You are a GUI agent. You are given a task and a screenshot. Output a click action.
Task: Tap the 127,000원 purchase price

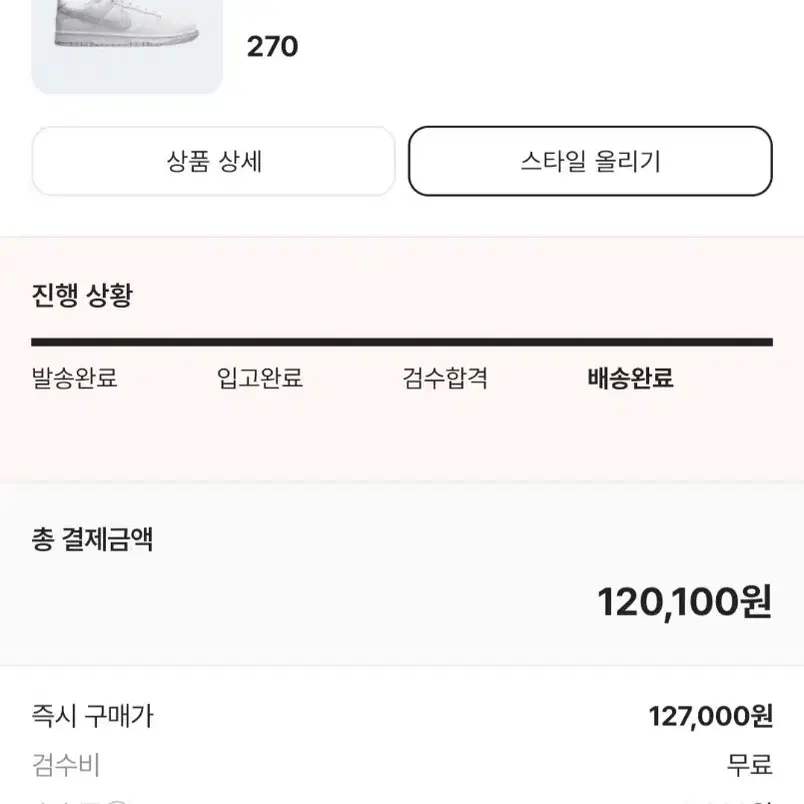711,716
